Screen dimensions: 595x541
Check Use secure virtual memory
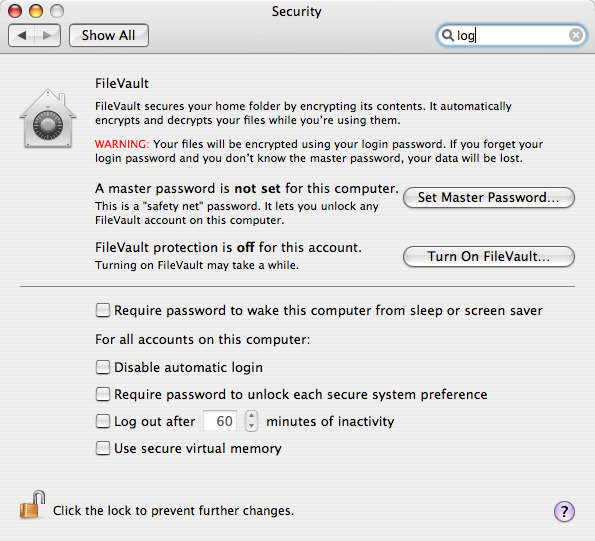point(102,448)
